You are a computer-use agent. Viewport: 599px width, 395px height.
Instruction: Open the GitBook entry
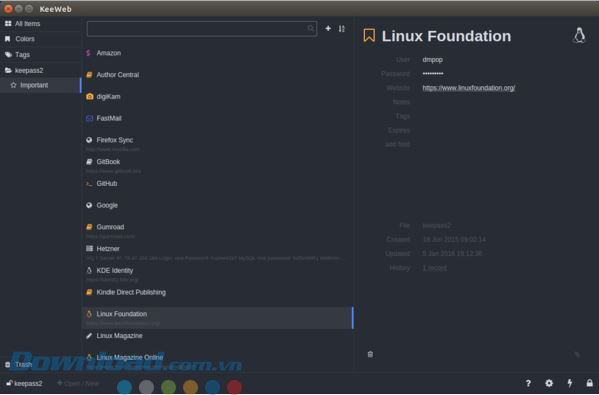(x=217, y=164)
